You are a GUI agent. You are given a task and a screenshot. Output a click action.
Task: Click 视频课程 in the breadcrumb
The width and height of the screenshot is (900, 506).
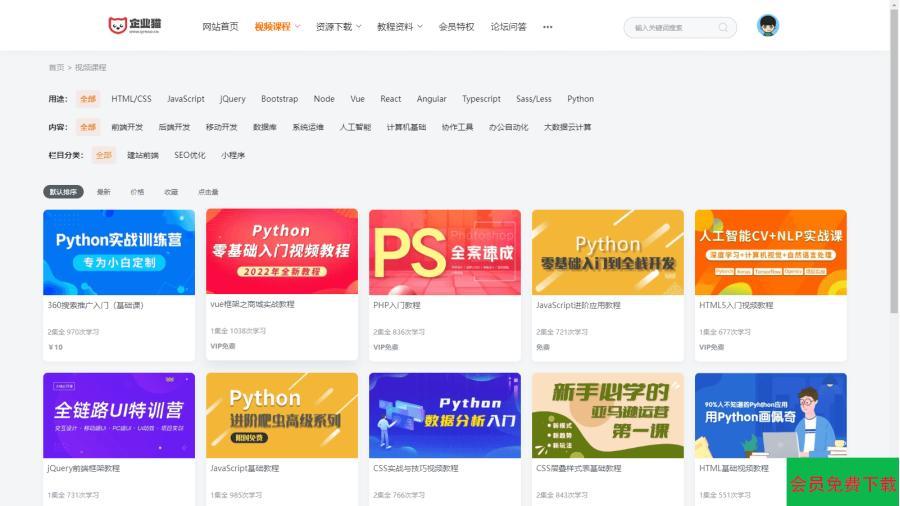coord(91,68)
